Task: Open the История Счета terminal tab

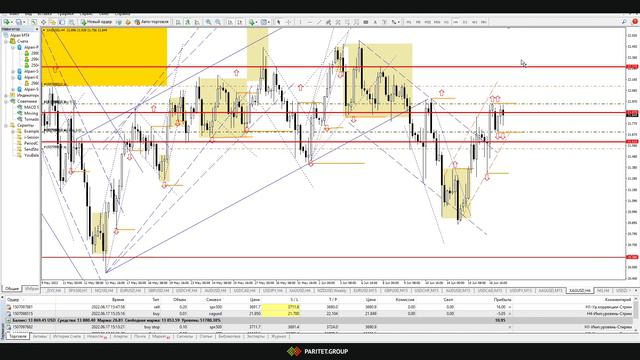Action: click(x=67, y=337)
